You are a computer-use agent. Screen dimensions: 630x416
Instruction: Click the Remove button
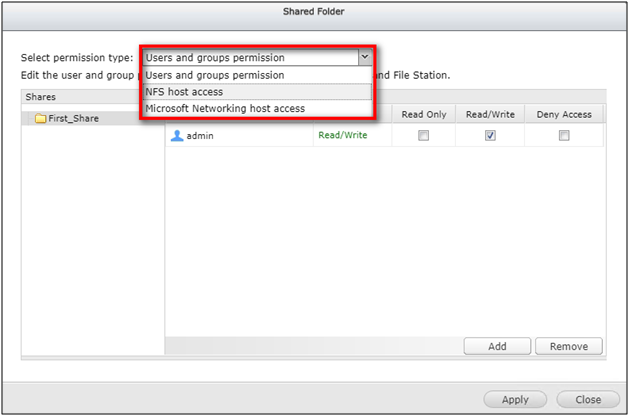point(569,346)
